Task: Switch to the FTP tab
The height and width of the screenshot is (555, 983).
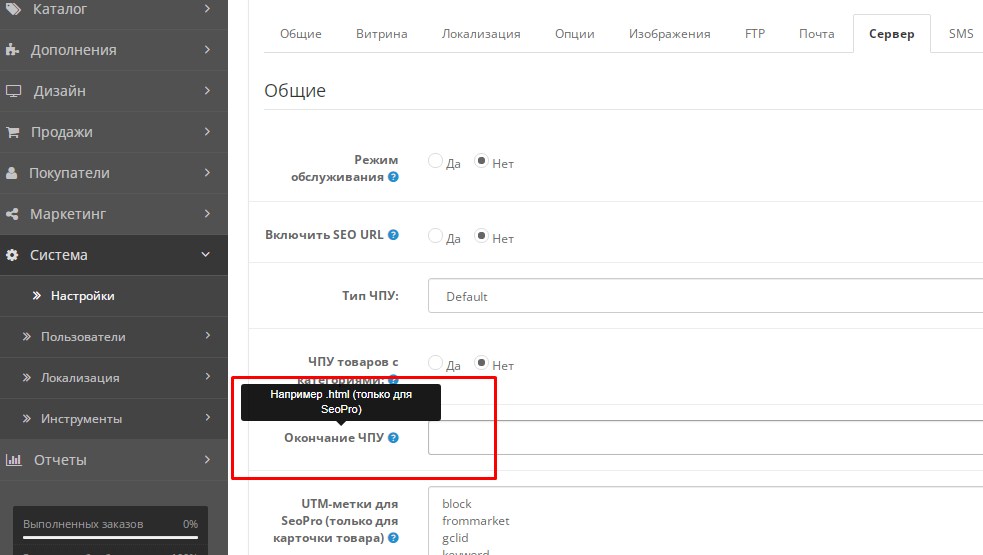Action: pyautogui.click(x=755, y=34)
